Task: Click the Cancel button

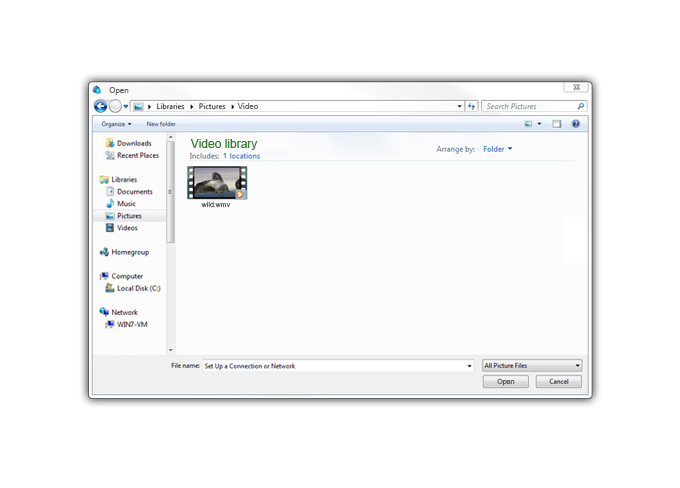Action: [559, 382]
